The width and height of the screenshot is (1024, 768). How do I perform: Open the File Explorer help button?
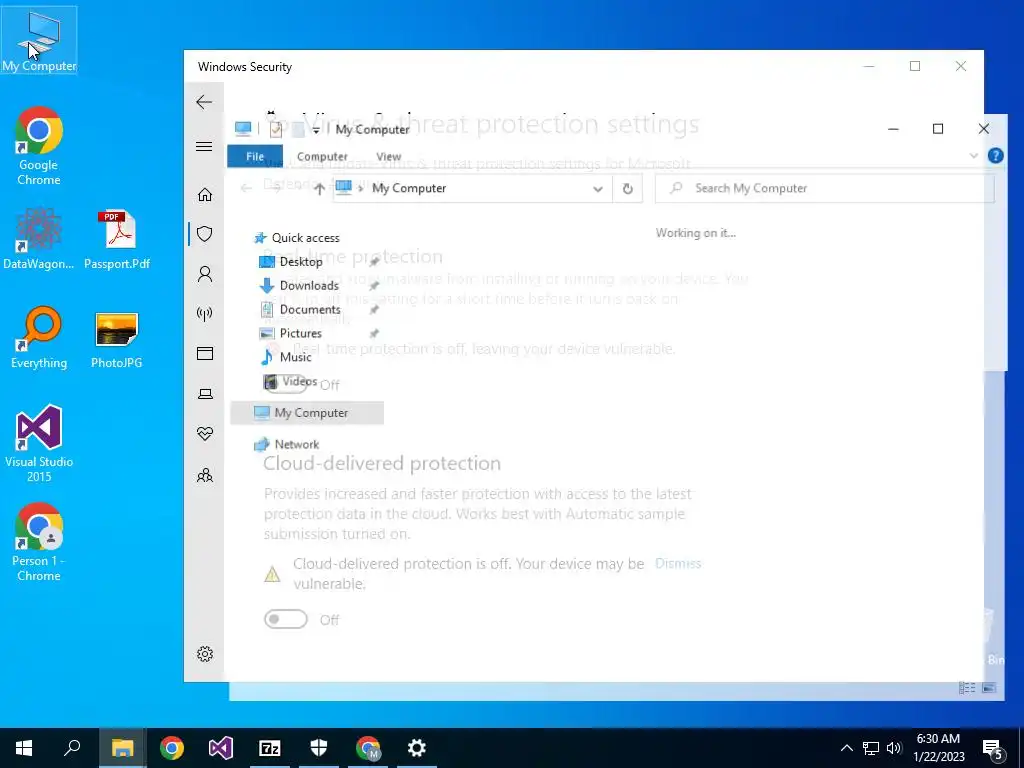[x=995, y=155]
